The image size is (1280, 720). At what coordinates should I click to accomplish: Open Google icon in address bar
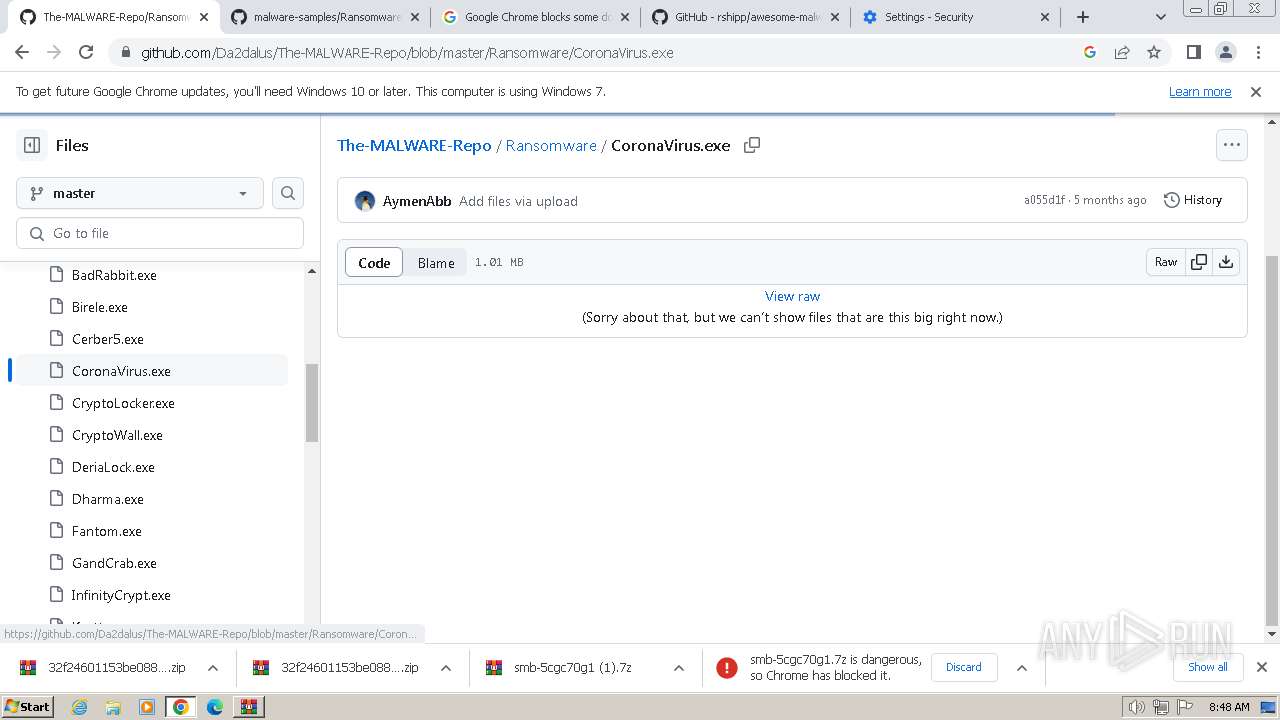click(x=1090, y=52)
